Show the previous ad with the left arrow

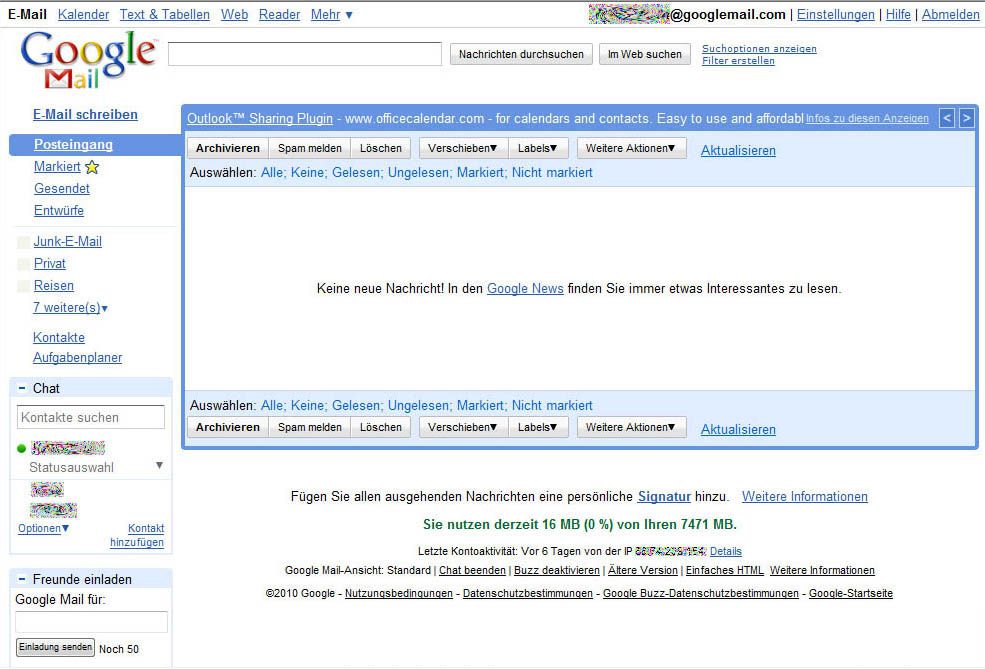[947, 117]
